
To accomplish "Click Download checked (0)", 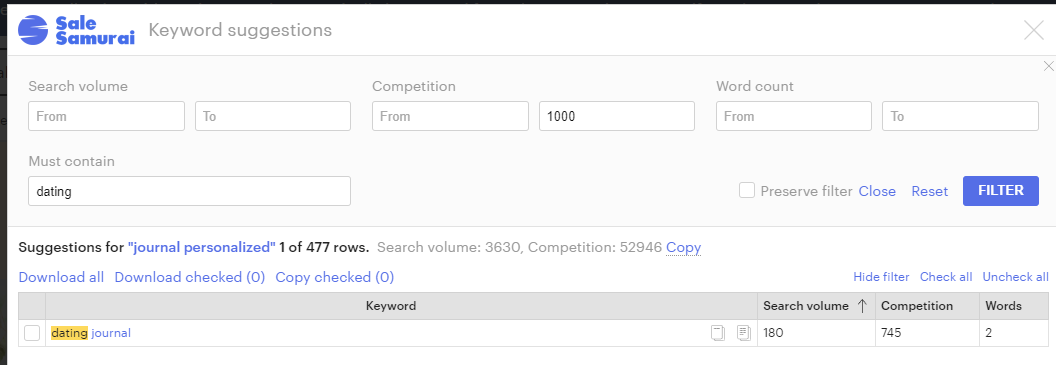I will pyautogui.click(x=190, y=277).
